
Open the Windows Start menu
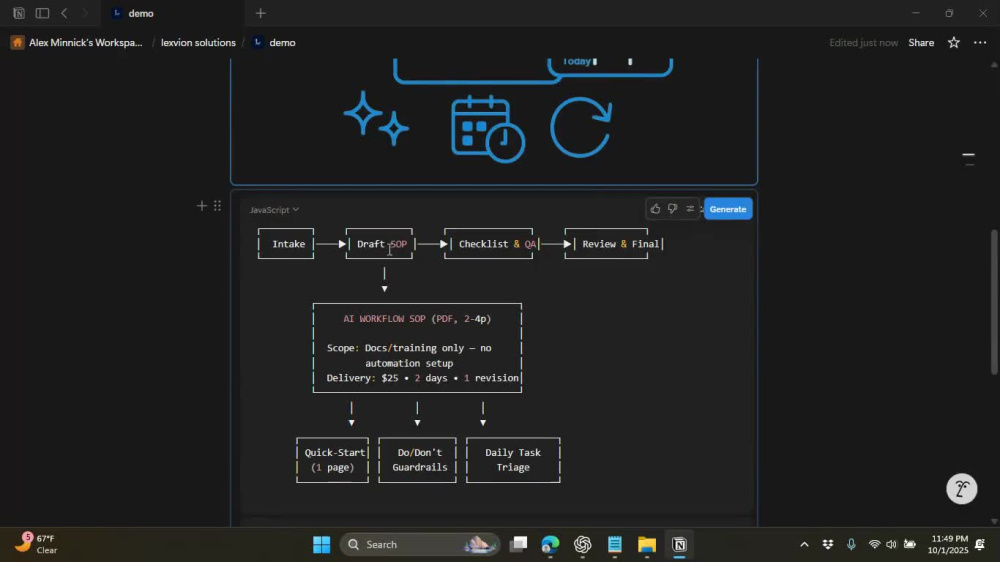[x=321, y=544]
